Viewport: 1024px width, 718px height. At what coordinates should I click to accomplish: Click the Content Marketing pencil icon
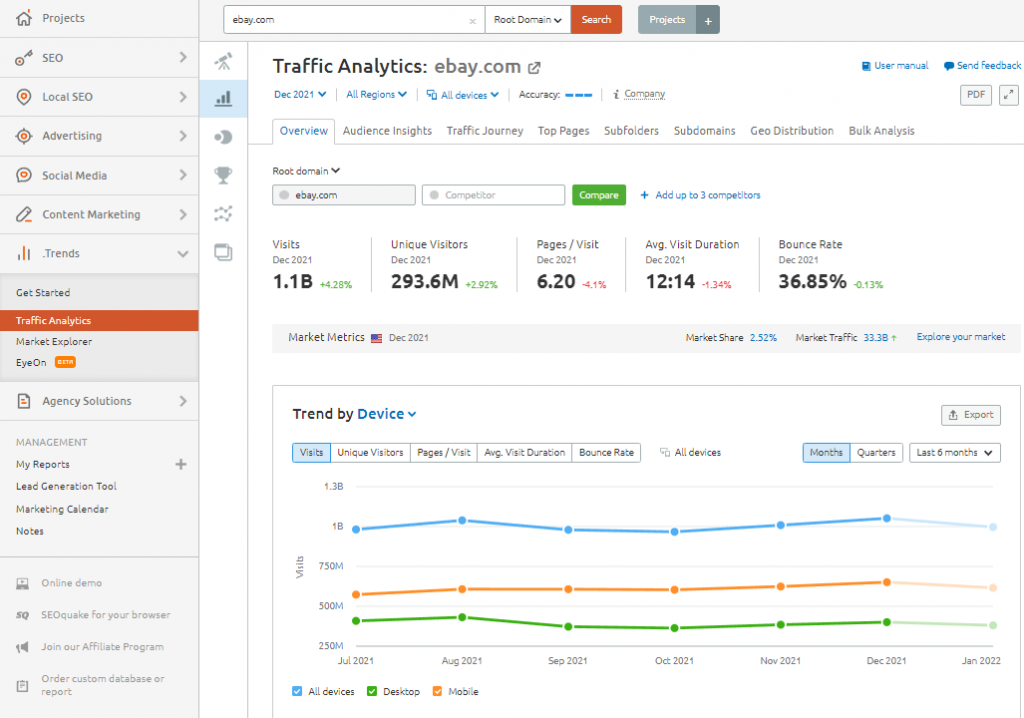point(24,214)
